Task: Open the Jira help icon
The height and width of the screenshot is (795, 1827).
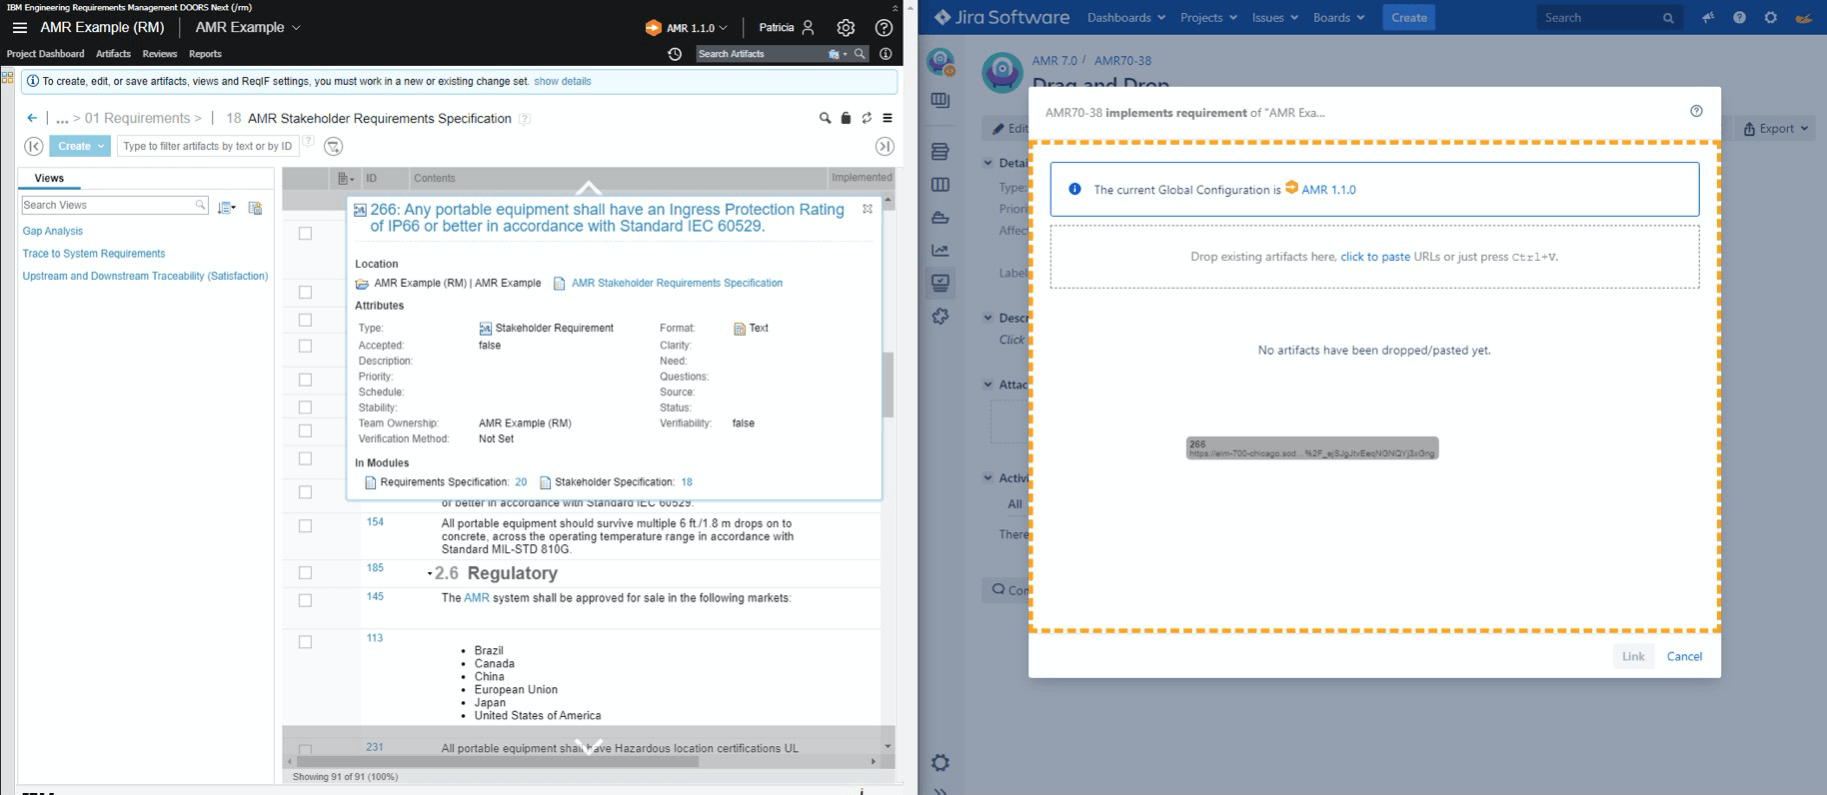Action: pos(1739,18)
